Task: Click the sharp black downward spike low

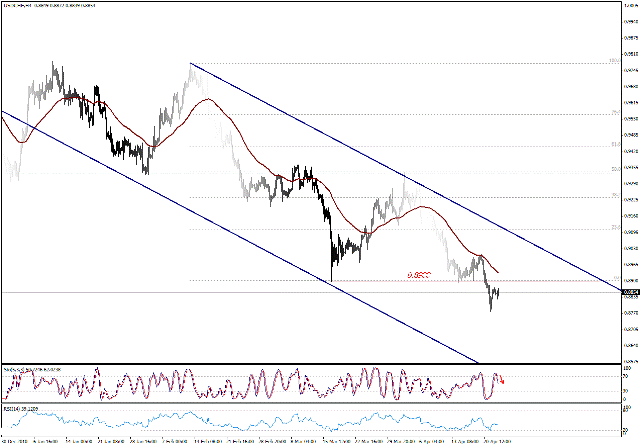Action: point(330,280)
